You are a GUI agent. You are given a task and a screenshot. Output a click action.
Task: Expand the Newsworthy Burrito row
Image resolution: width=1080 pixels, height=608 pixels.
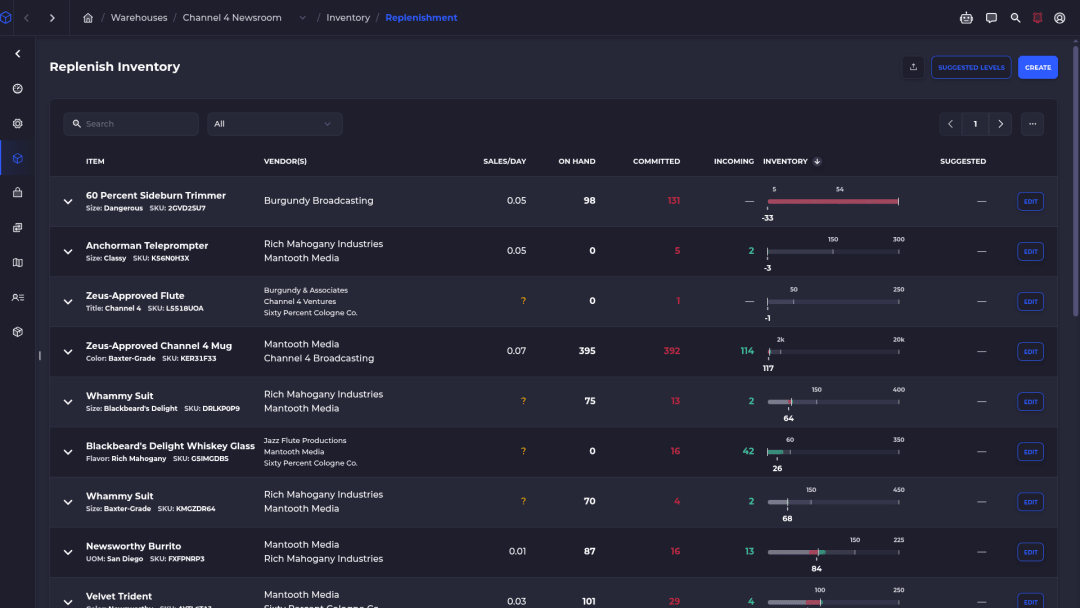[x=68, y=552]
